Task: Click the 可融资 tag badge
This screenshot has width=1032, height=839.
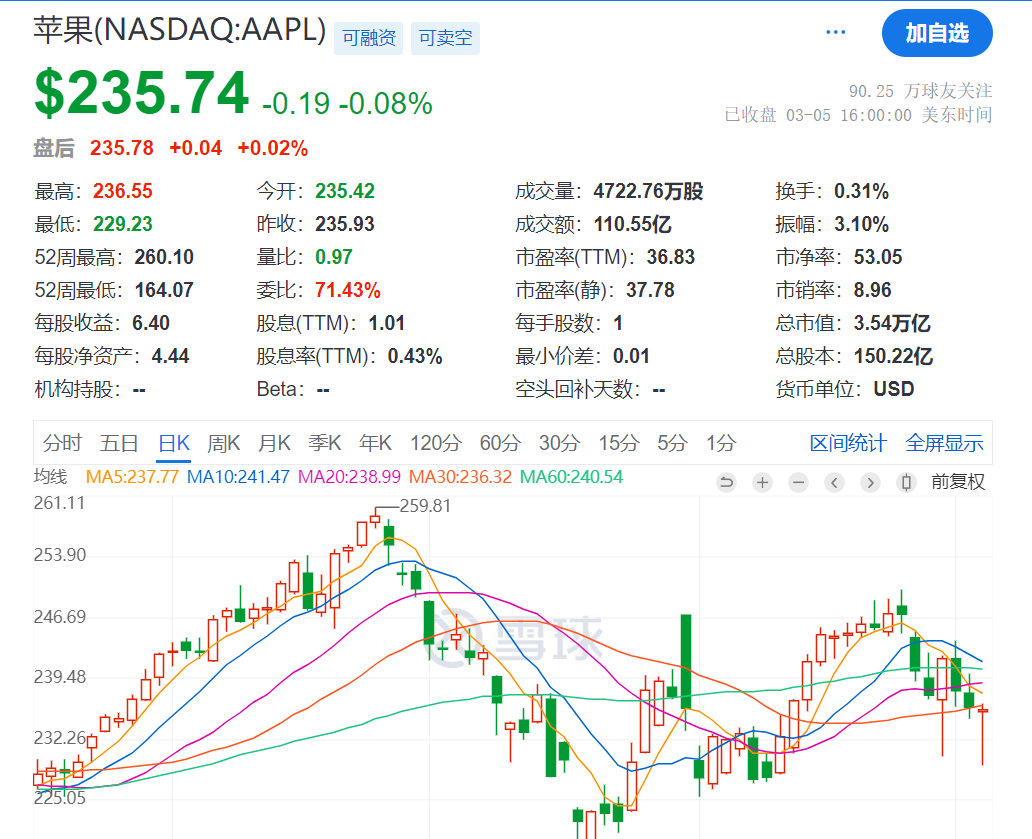Action: (x=369, y=38)
